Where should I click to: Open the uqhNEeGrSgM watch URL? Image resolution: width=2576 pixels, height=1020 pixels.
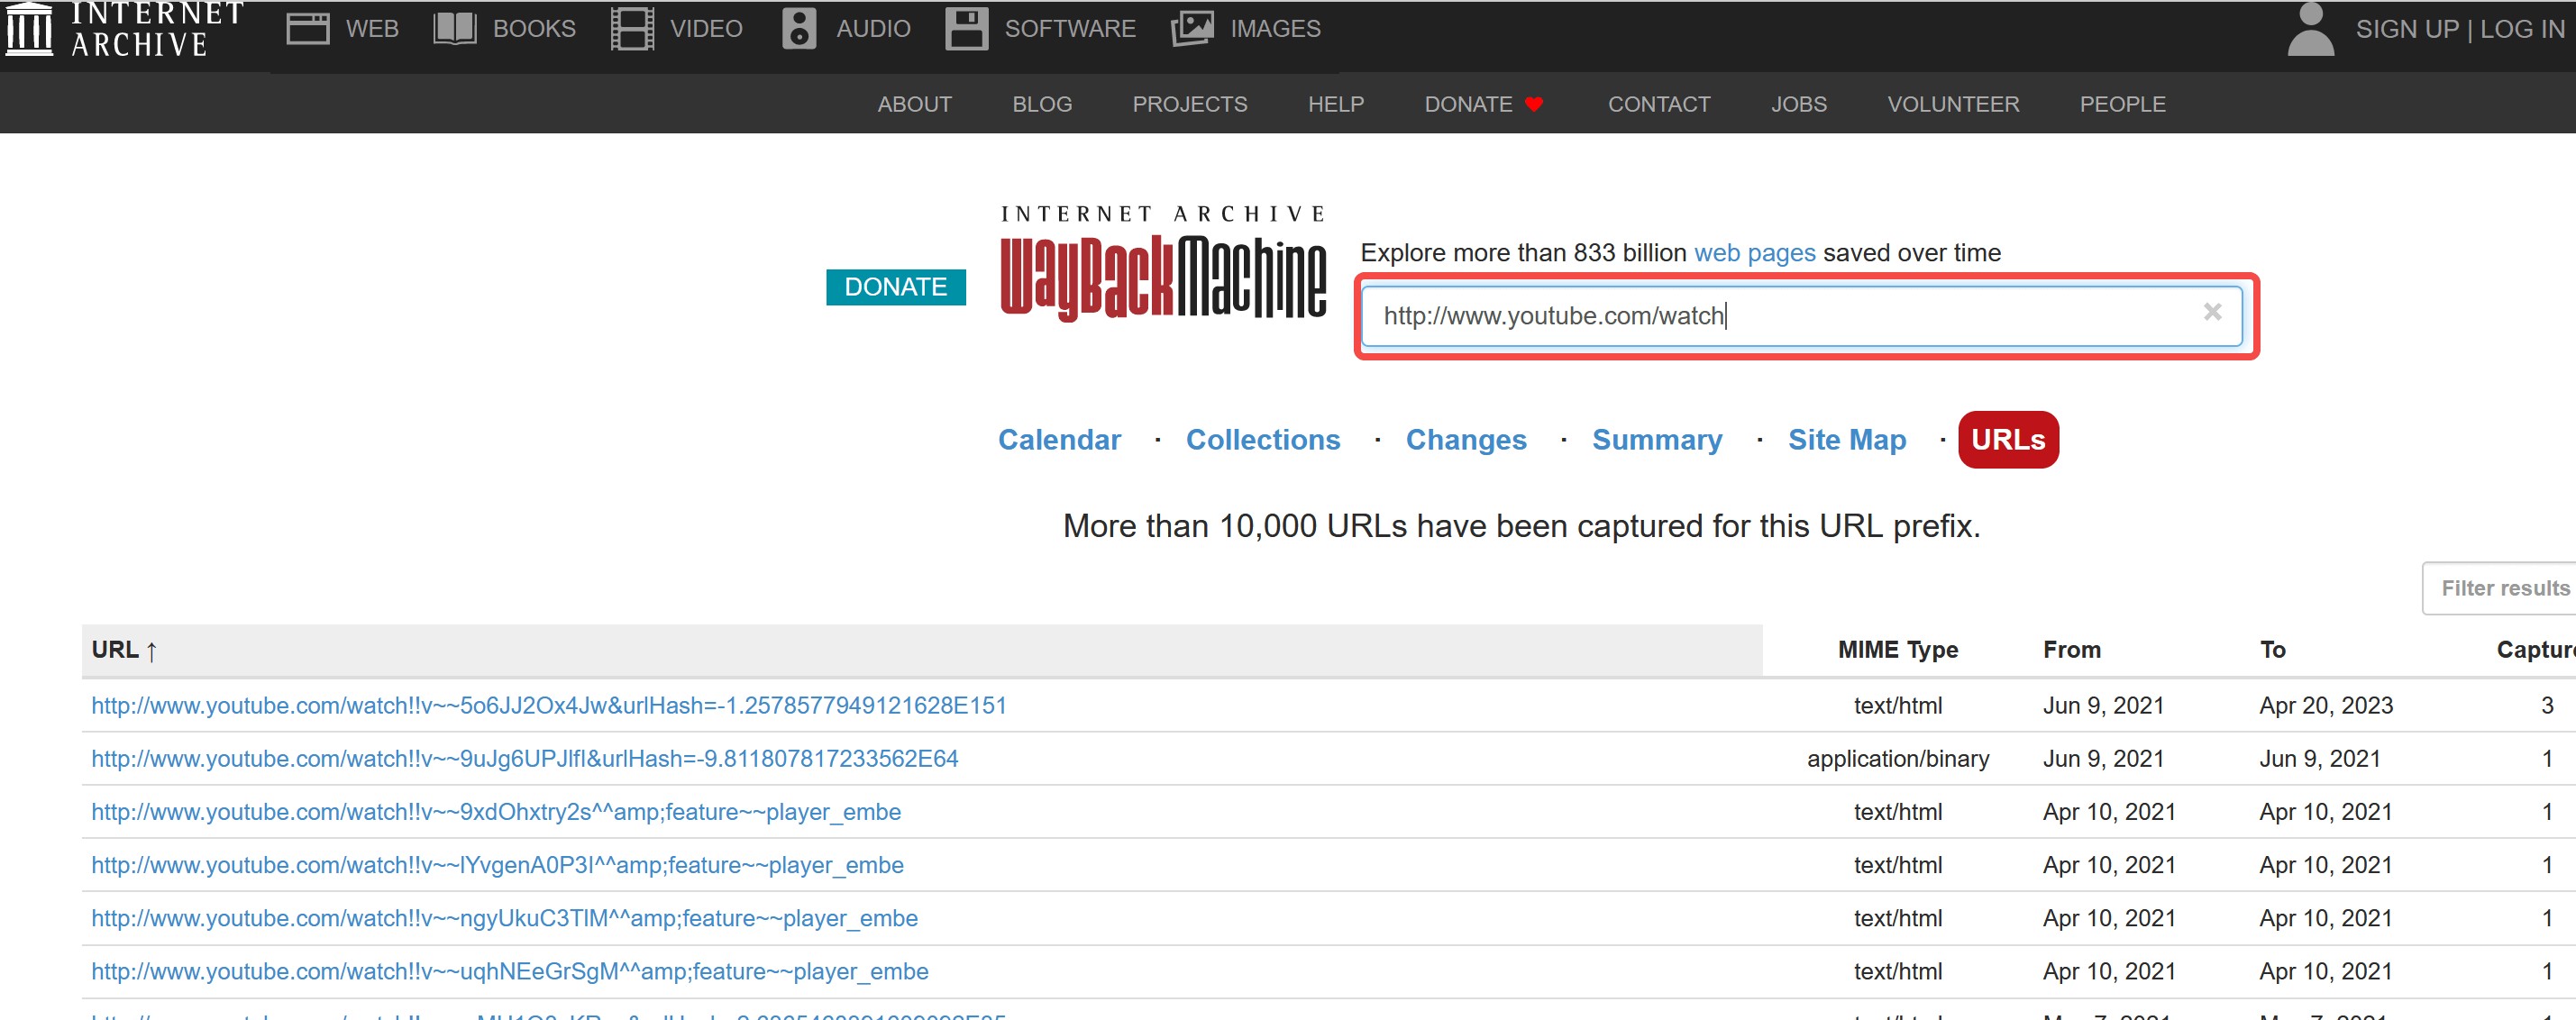pos(510,971)
